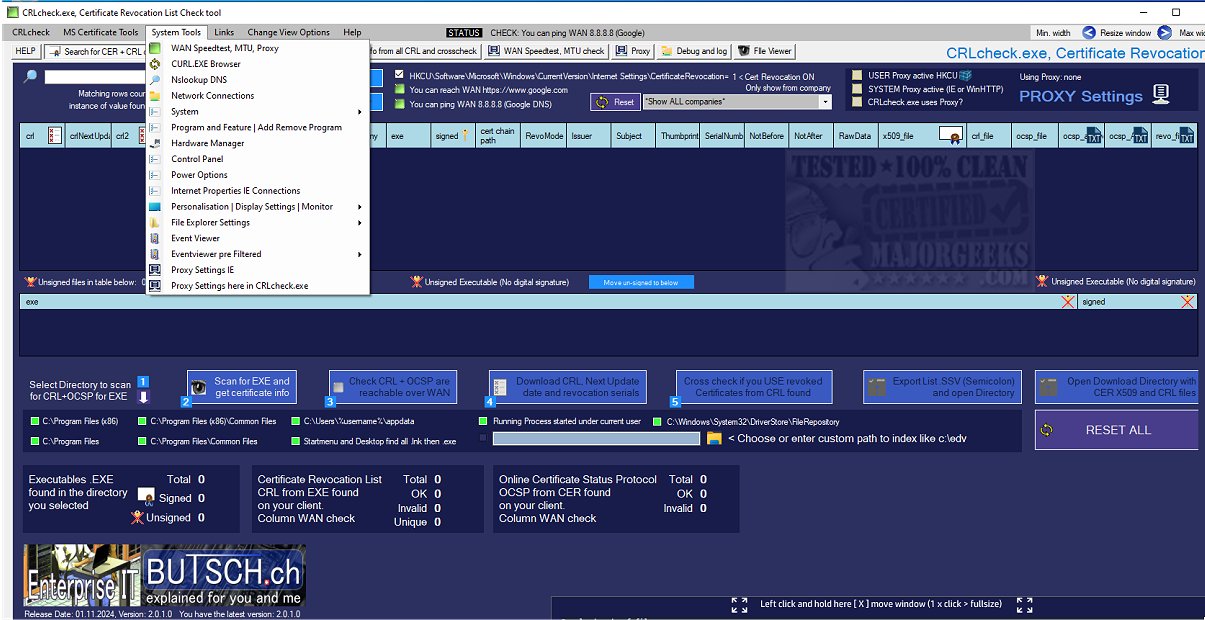This screenshot has width=1205, height=620.
Task: Open Event Viewer menu entry
Action: pyautogui.click(x=259, y=238)
